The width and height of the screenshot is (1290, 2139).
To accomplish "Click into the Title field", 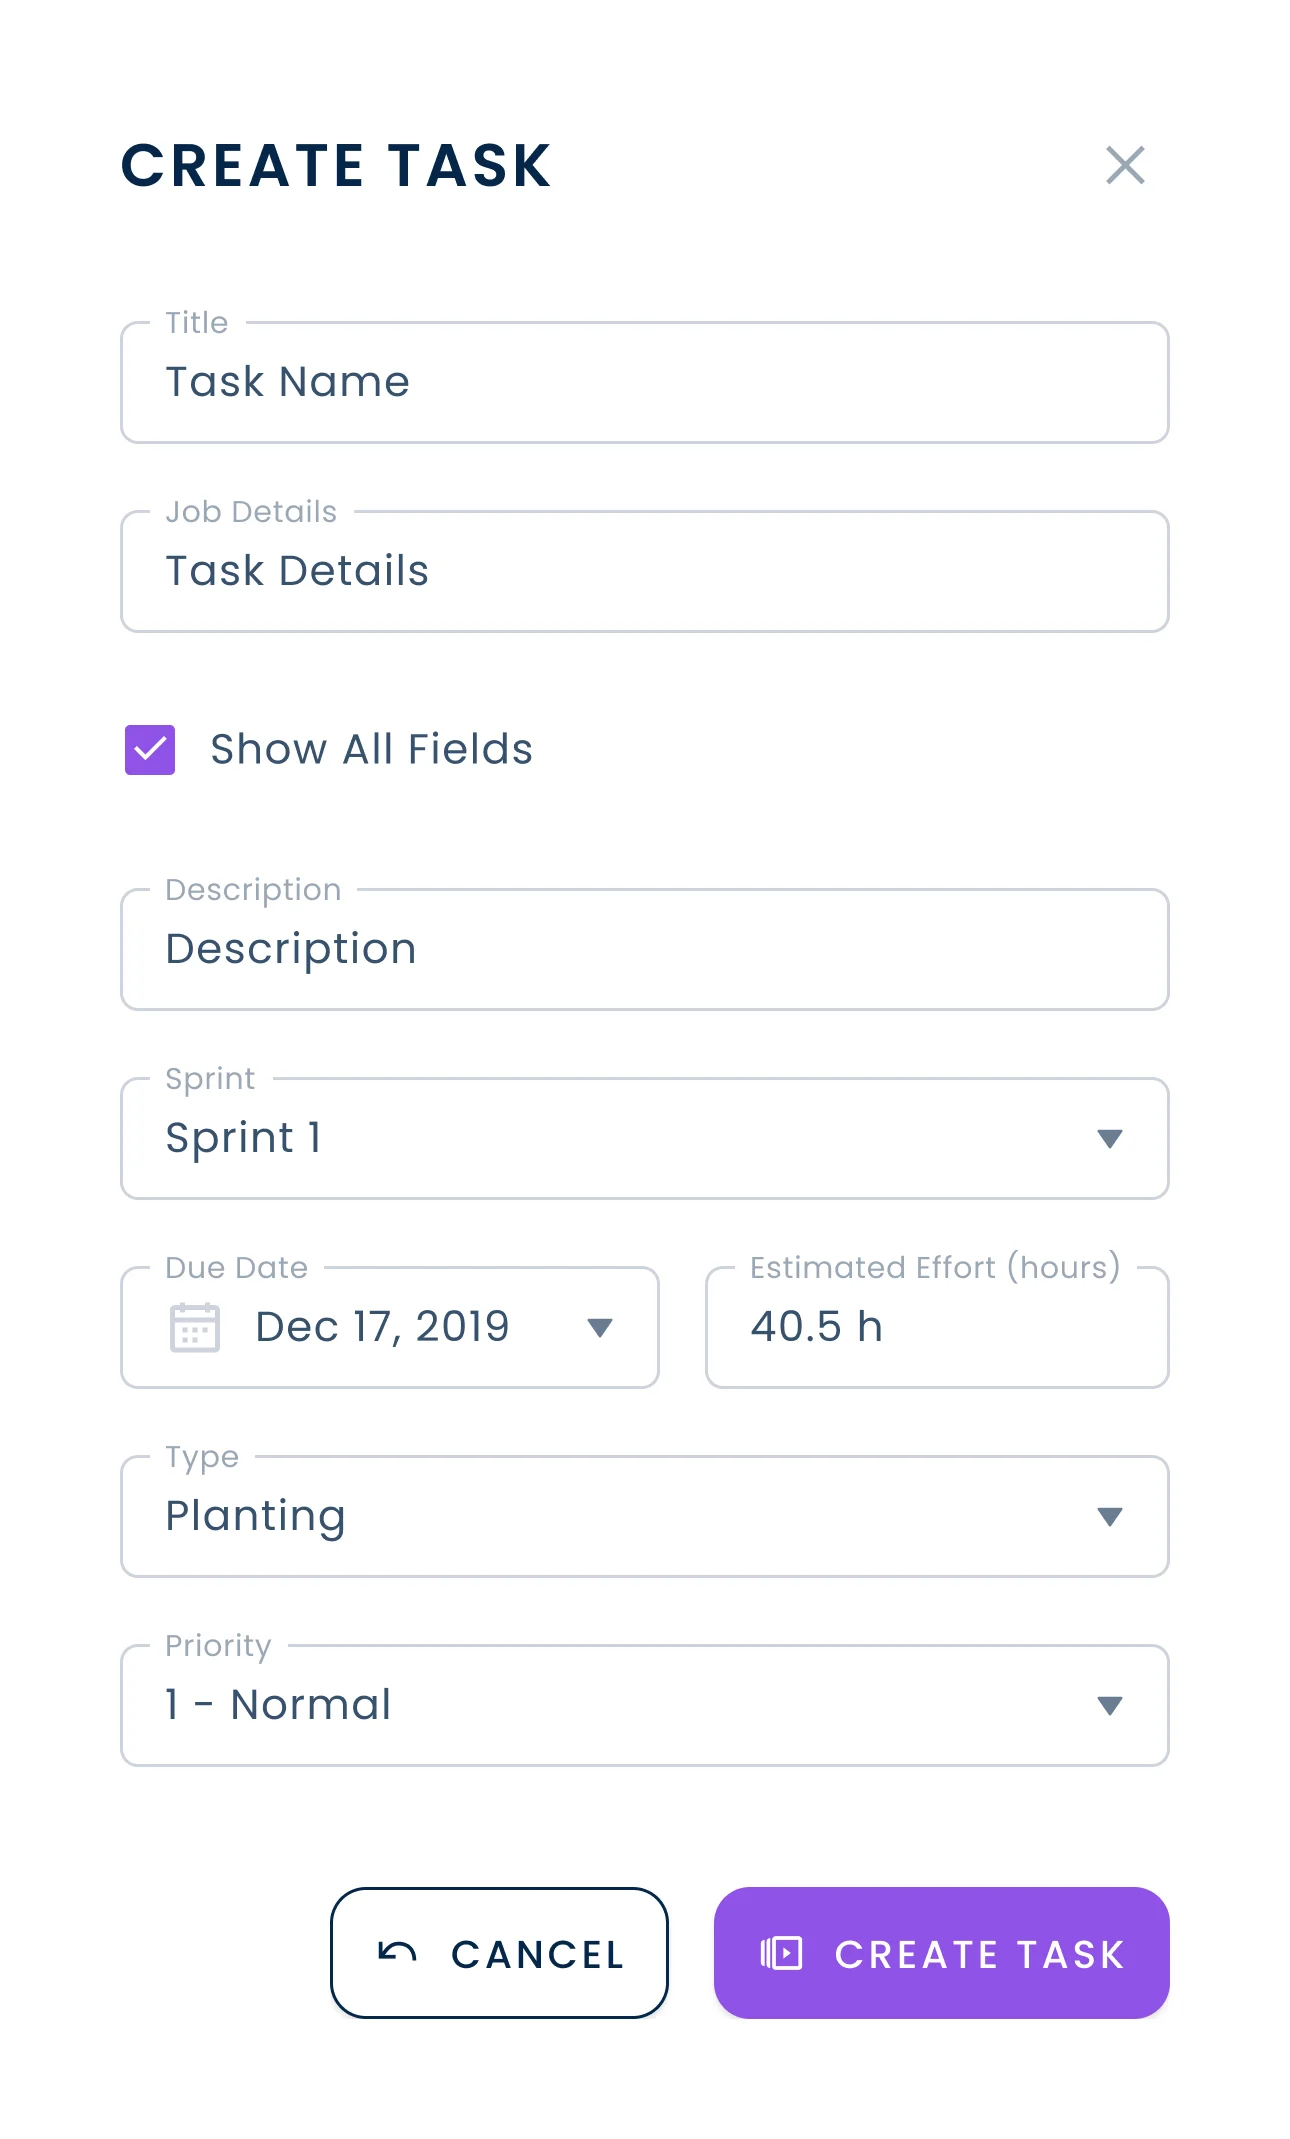I will [x=644, y=382].
